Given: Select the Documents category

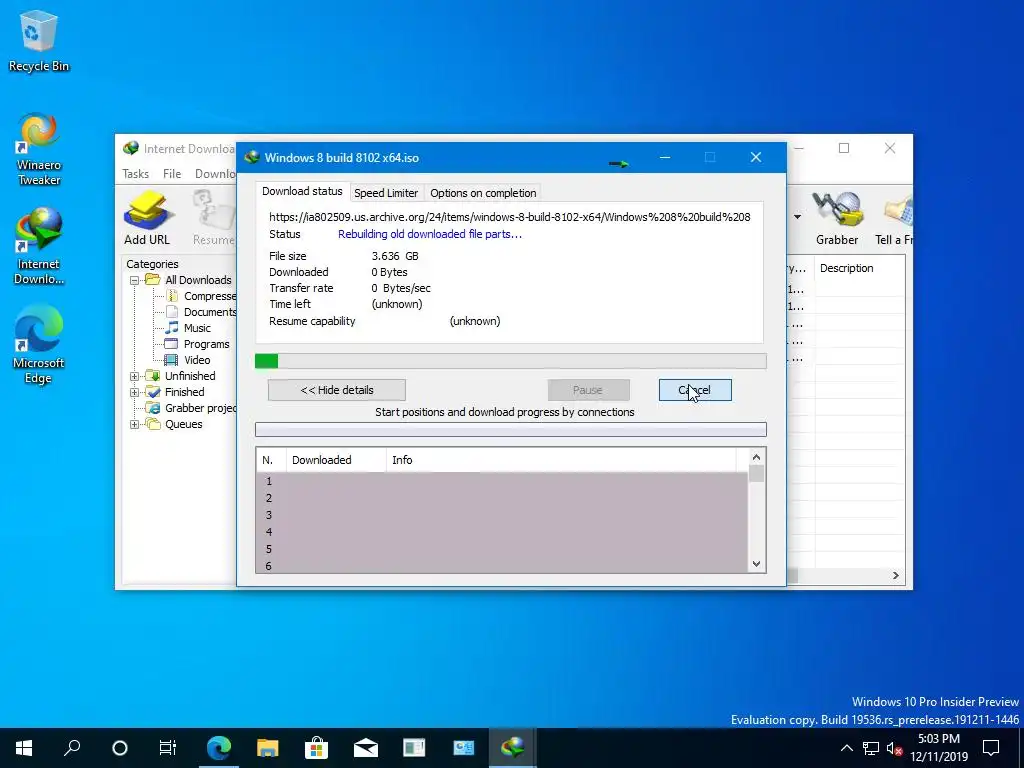Looking at the screenshot, I should pos(201,312).
